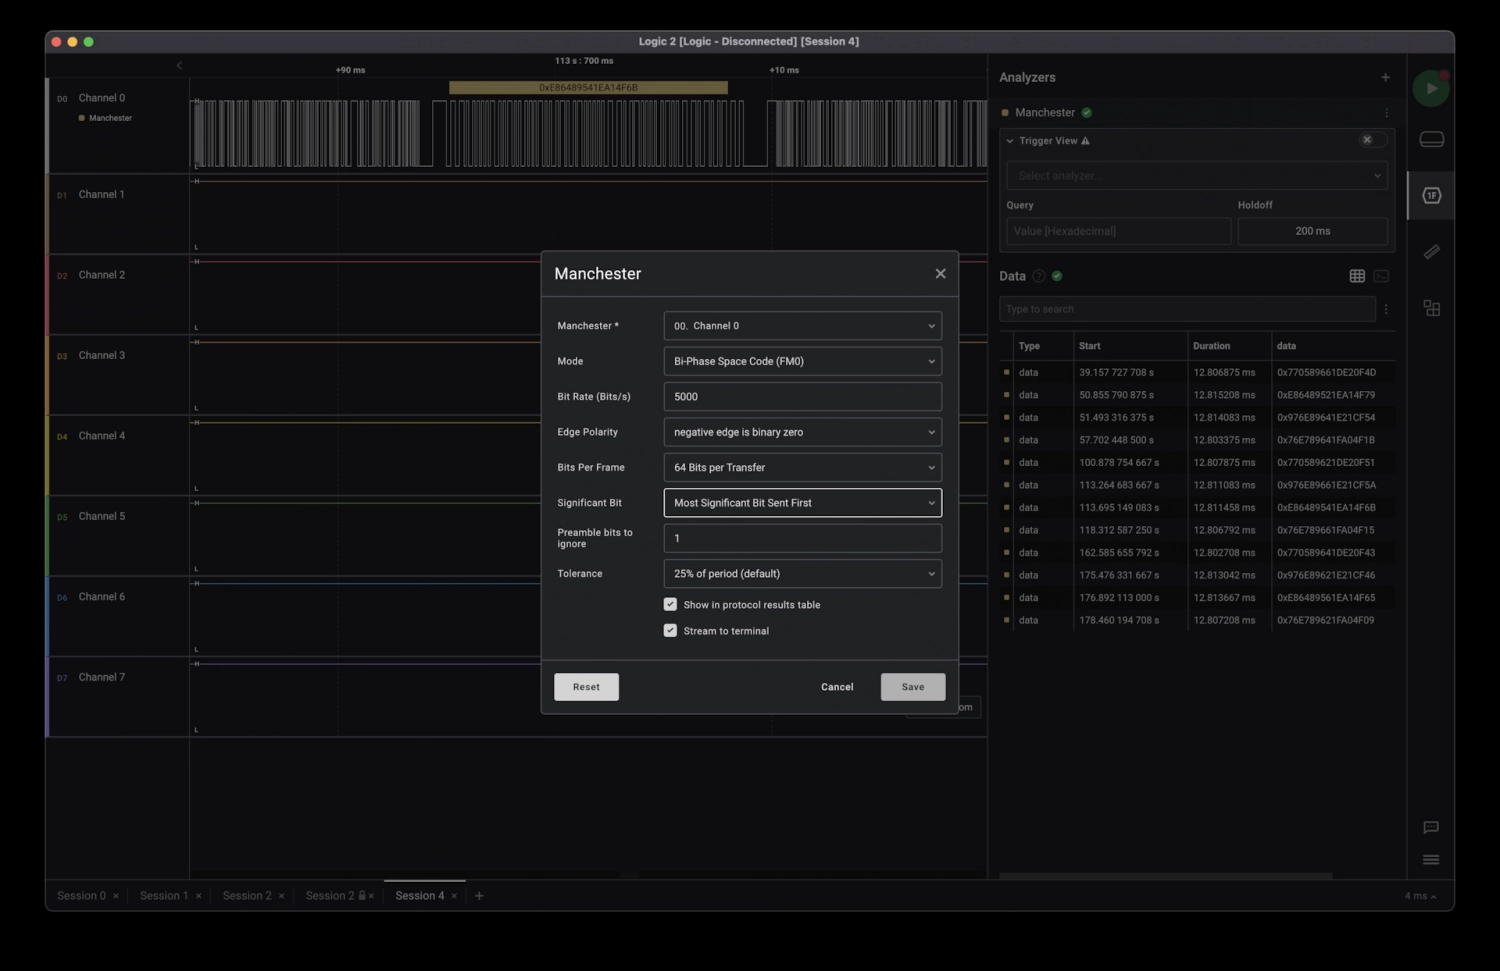Select Channel 3 label
Screen dimensions: 1500x971
[x=102, y=355]
